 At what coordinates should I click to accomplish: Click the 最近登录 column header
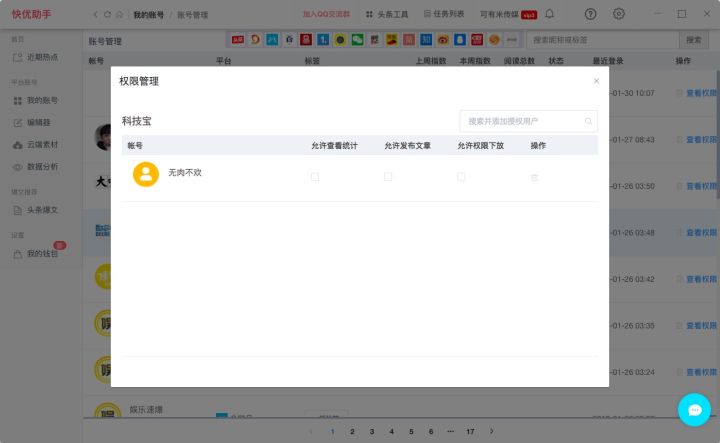608,61
